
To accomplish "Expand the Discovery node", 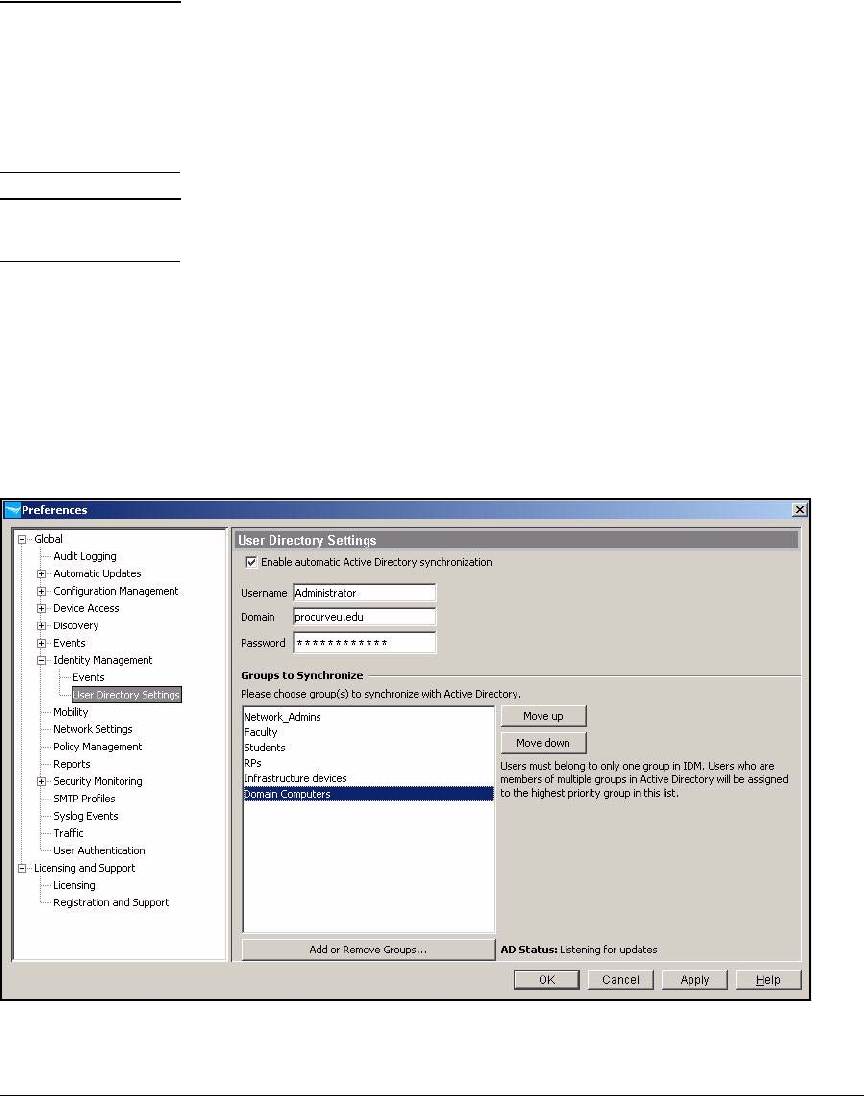I will click(41, 626).
